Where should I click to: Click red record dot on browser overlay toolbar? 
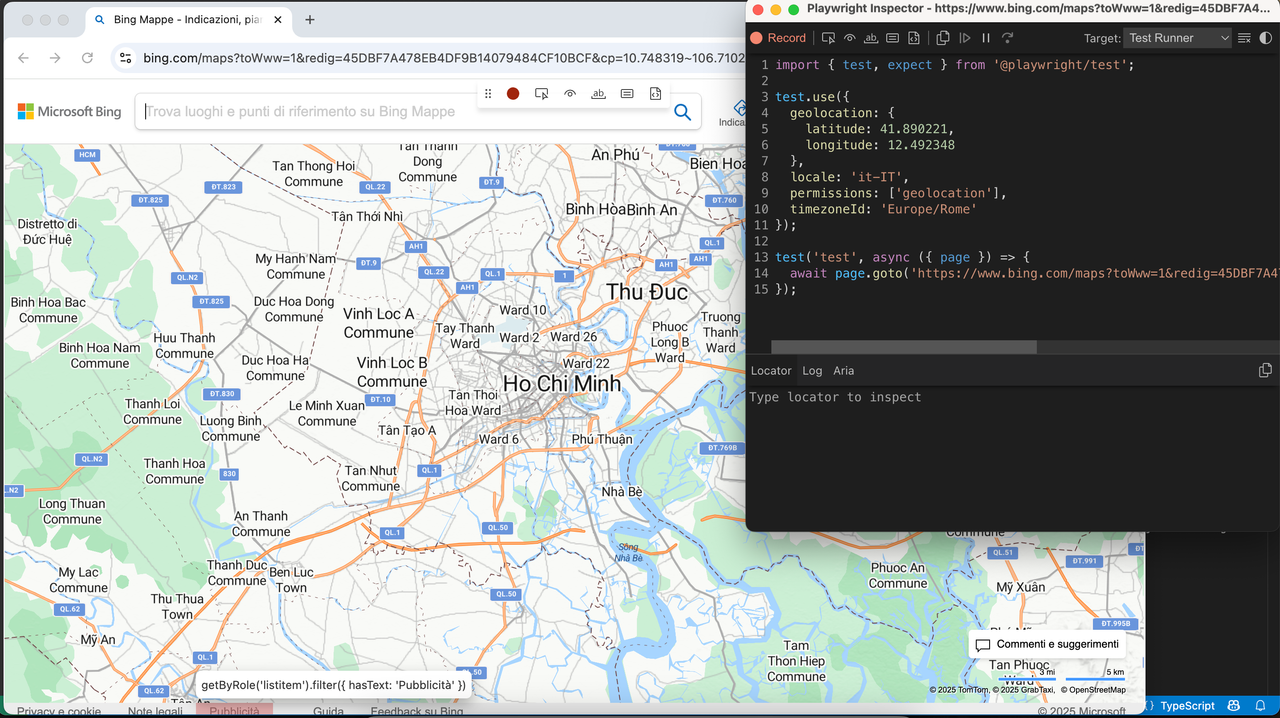513,93
